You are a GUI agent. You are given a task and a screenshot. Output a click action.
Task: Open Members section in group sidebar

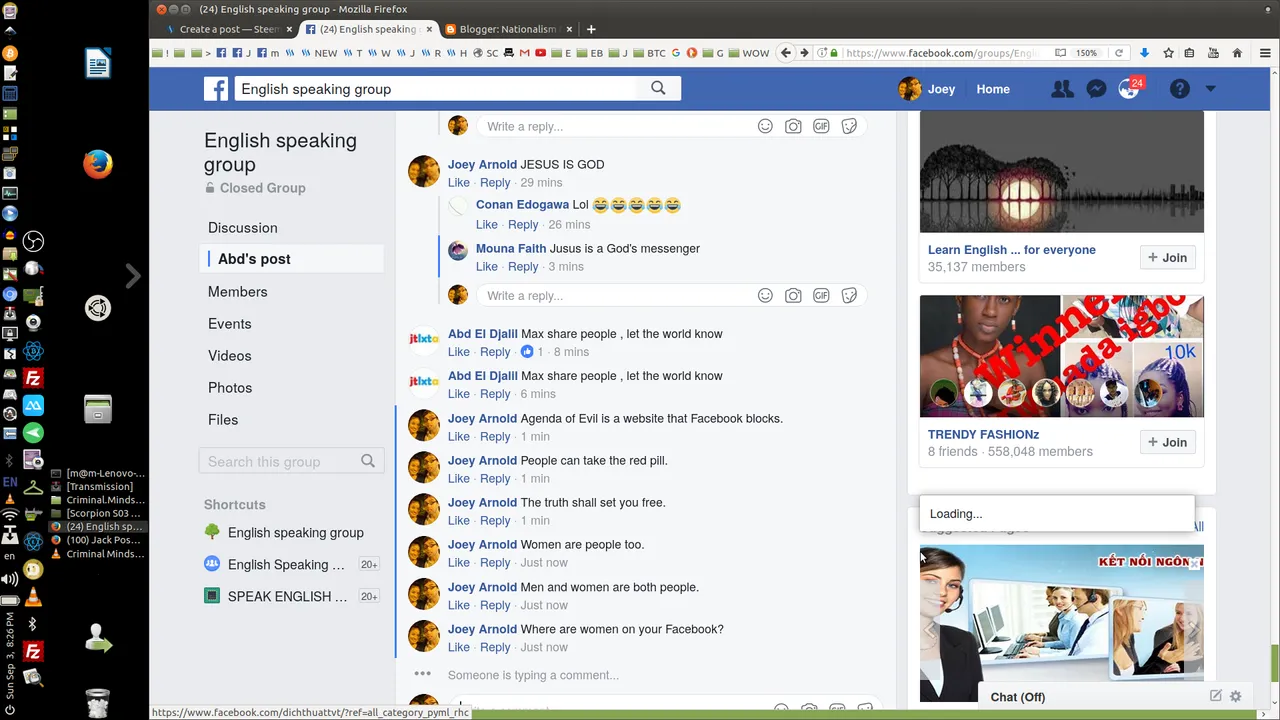[238, 292]
